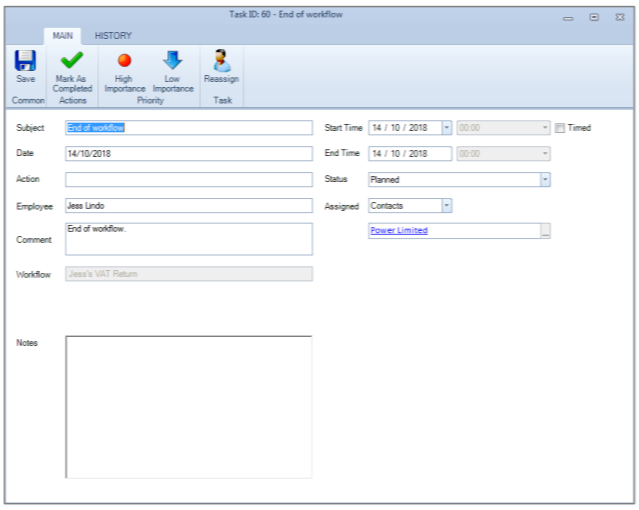Click the browse button beside Power Limited
The image size is (639, 510).
click(545, 230)
